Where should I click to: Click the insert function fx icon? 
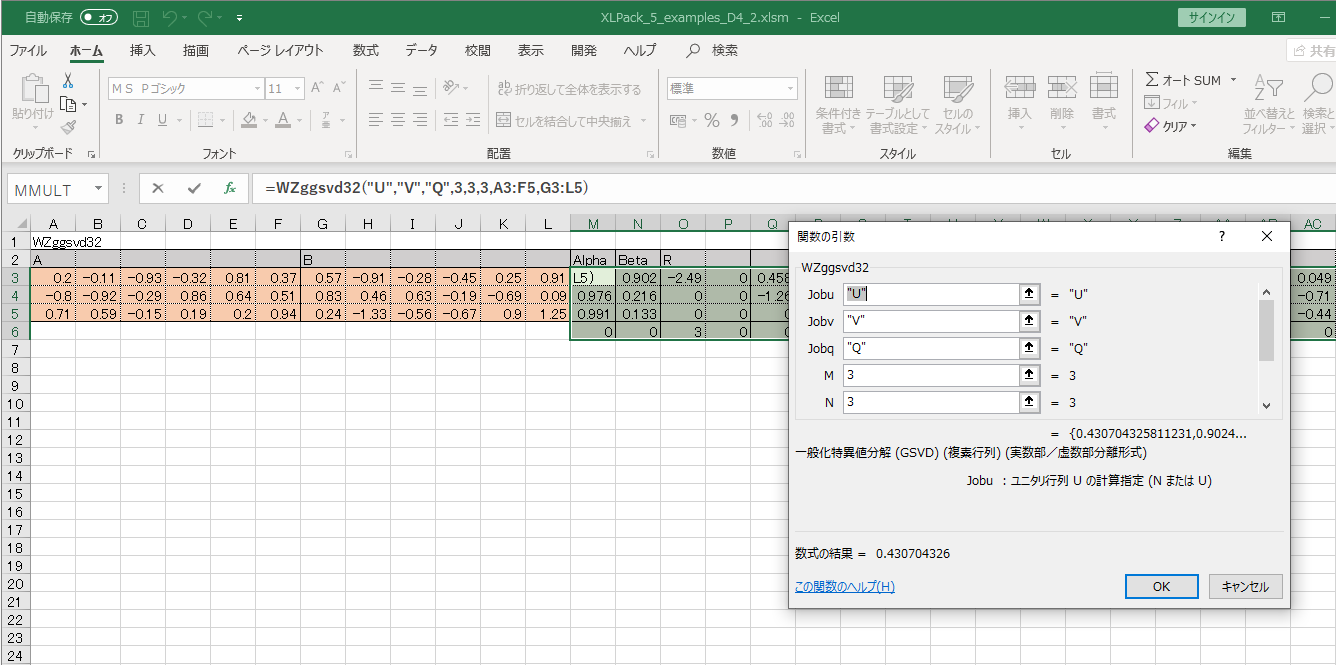click(229, 188)
